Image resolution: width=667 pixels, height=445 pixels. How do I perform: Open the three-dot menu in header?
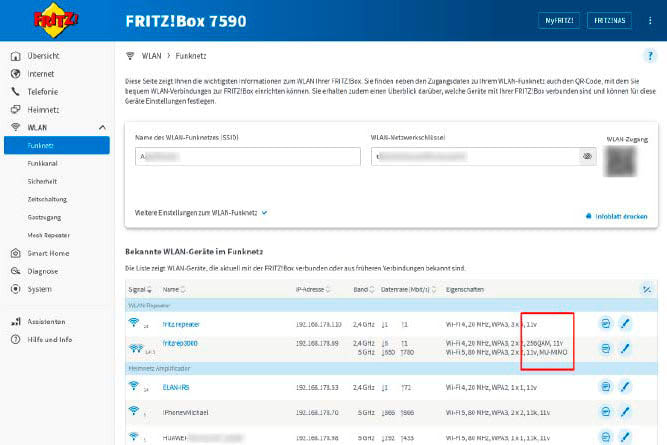pyautogui.click(x=650, y=20)
